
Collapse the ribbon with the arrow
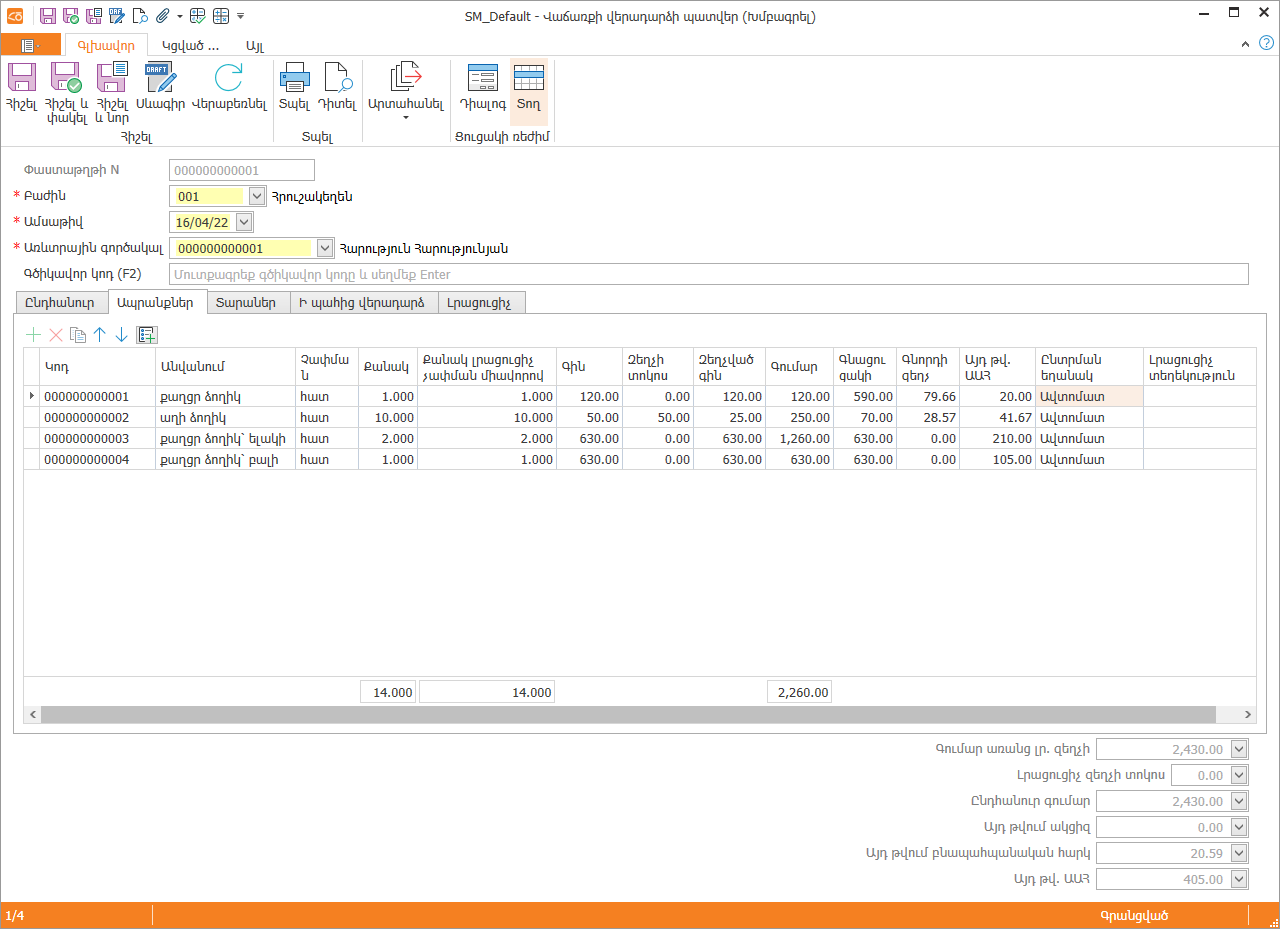(x=1245, y=44)
